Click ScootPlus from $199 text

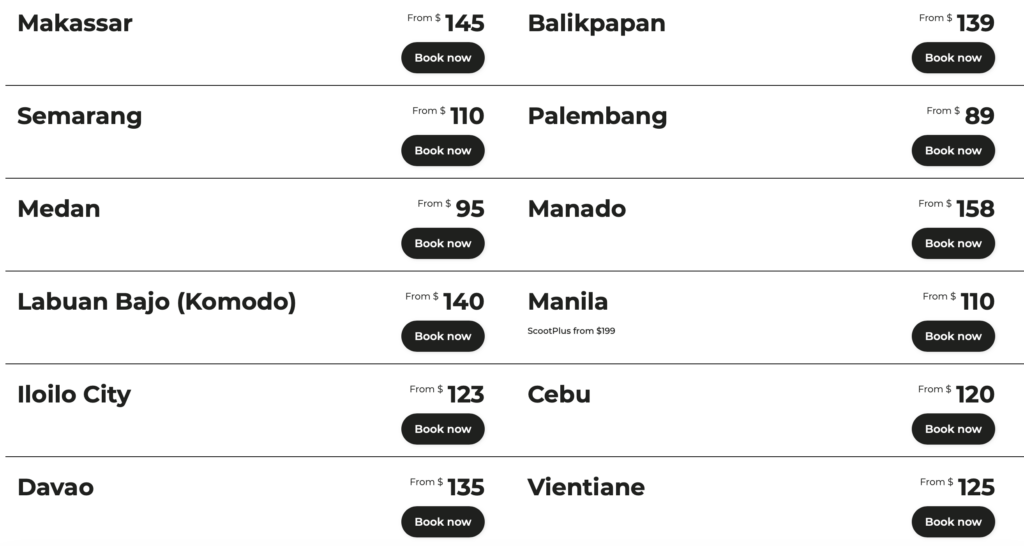pos(571,331)
